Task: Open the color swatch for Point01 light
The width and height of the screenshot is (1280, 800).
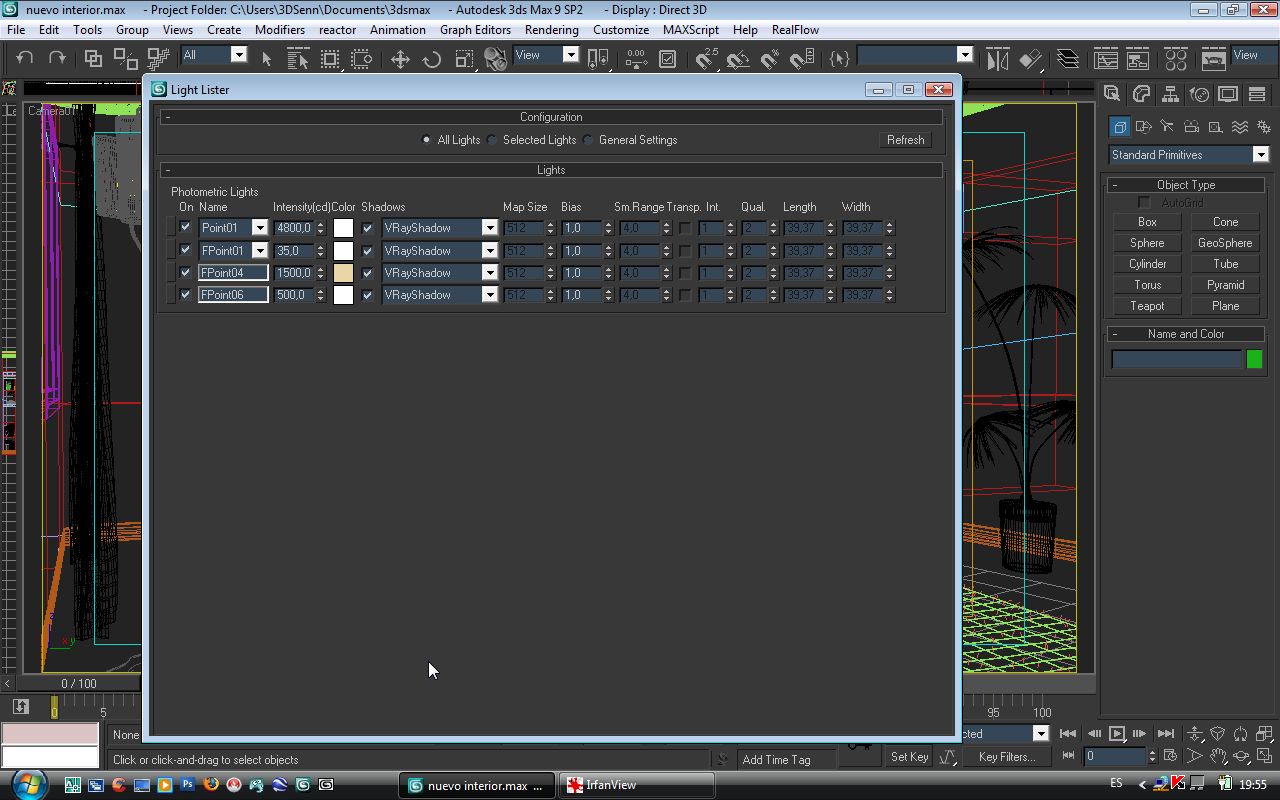Action: (x=343, y=228)
